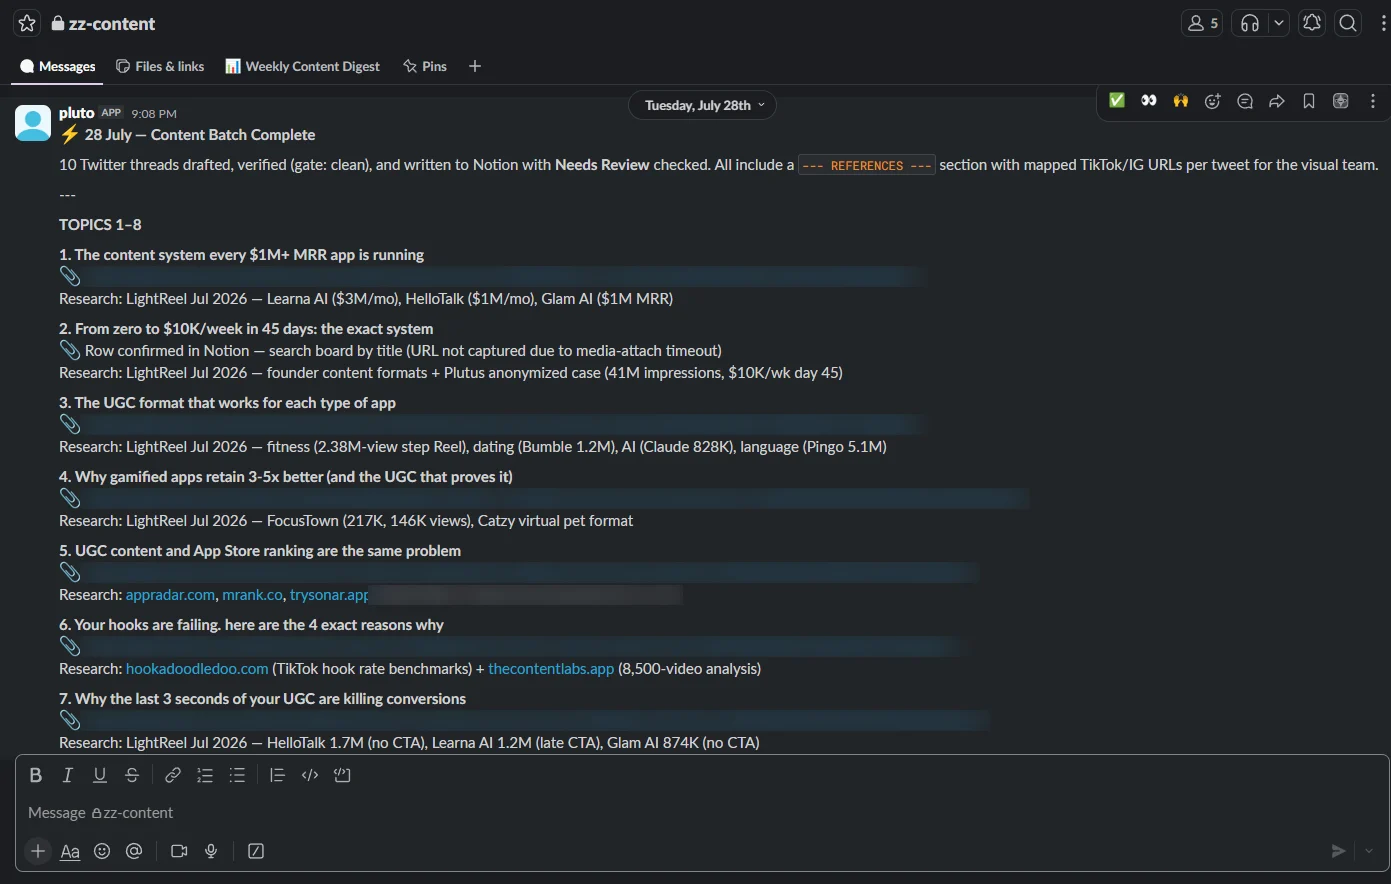Screen dimensions: 1391x884
Task: Toggle italic formatting
Action: coord(68,775)
